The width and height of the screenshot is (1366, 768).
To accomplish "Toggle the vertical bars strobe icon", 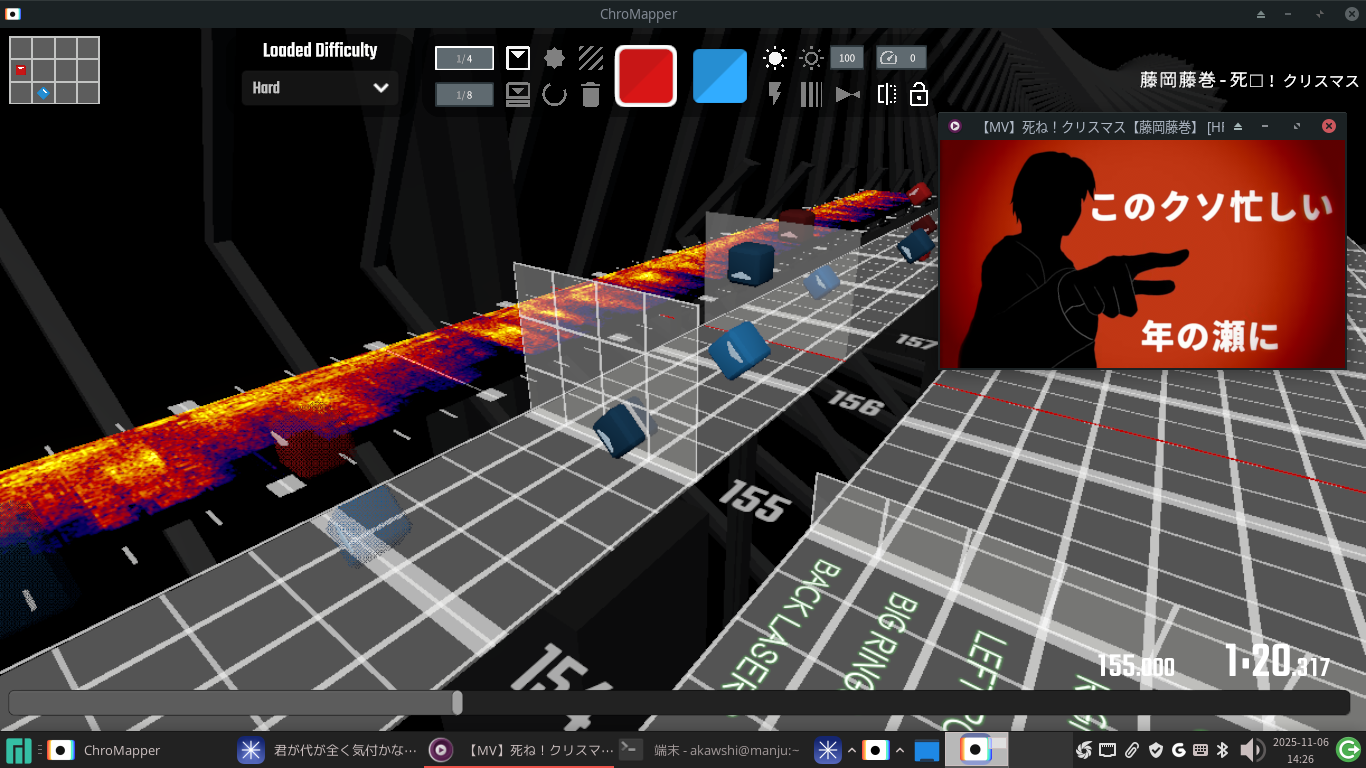I will [x=811, y=94].
